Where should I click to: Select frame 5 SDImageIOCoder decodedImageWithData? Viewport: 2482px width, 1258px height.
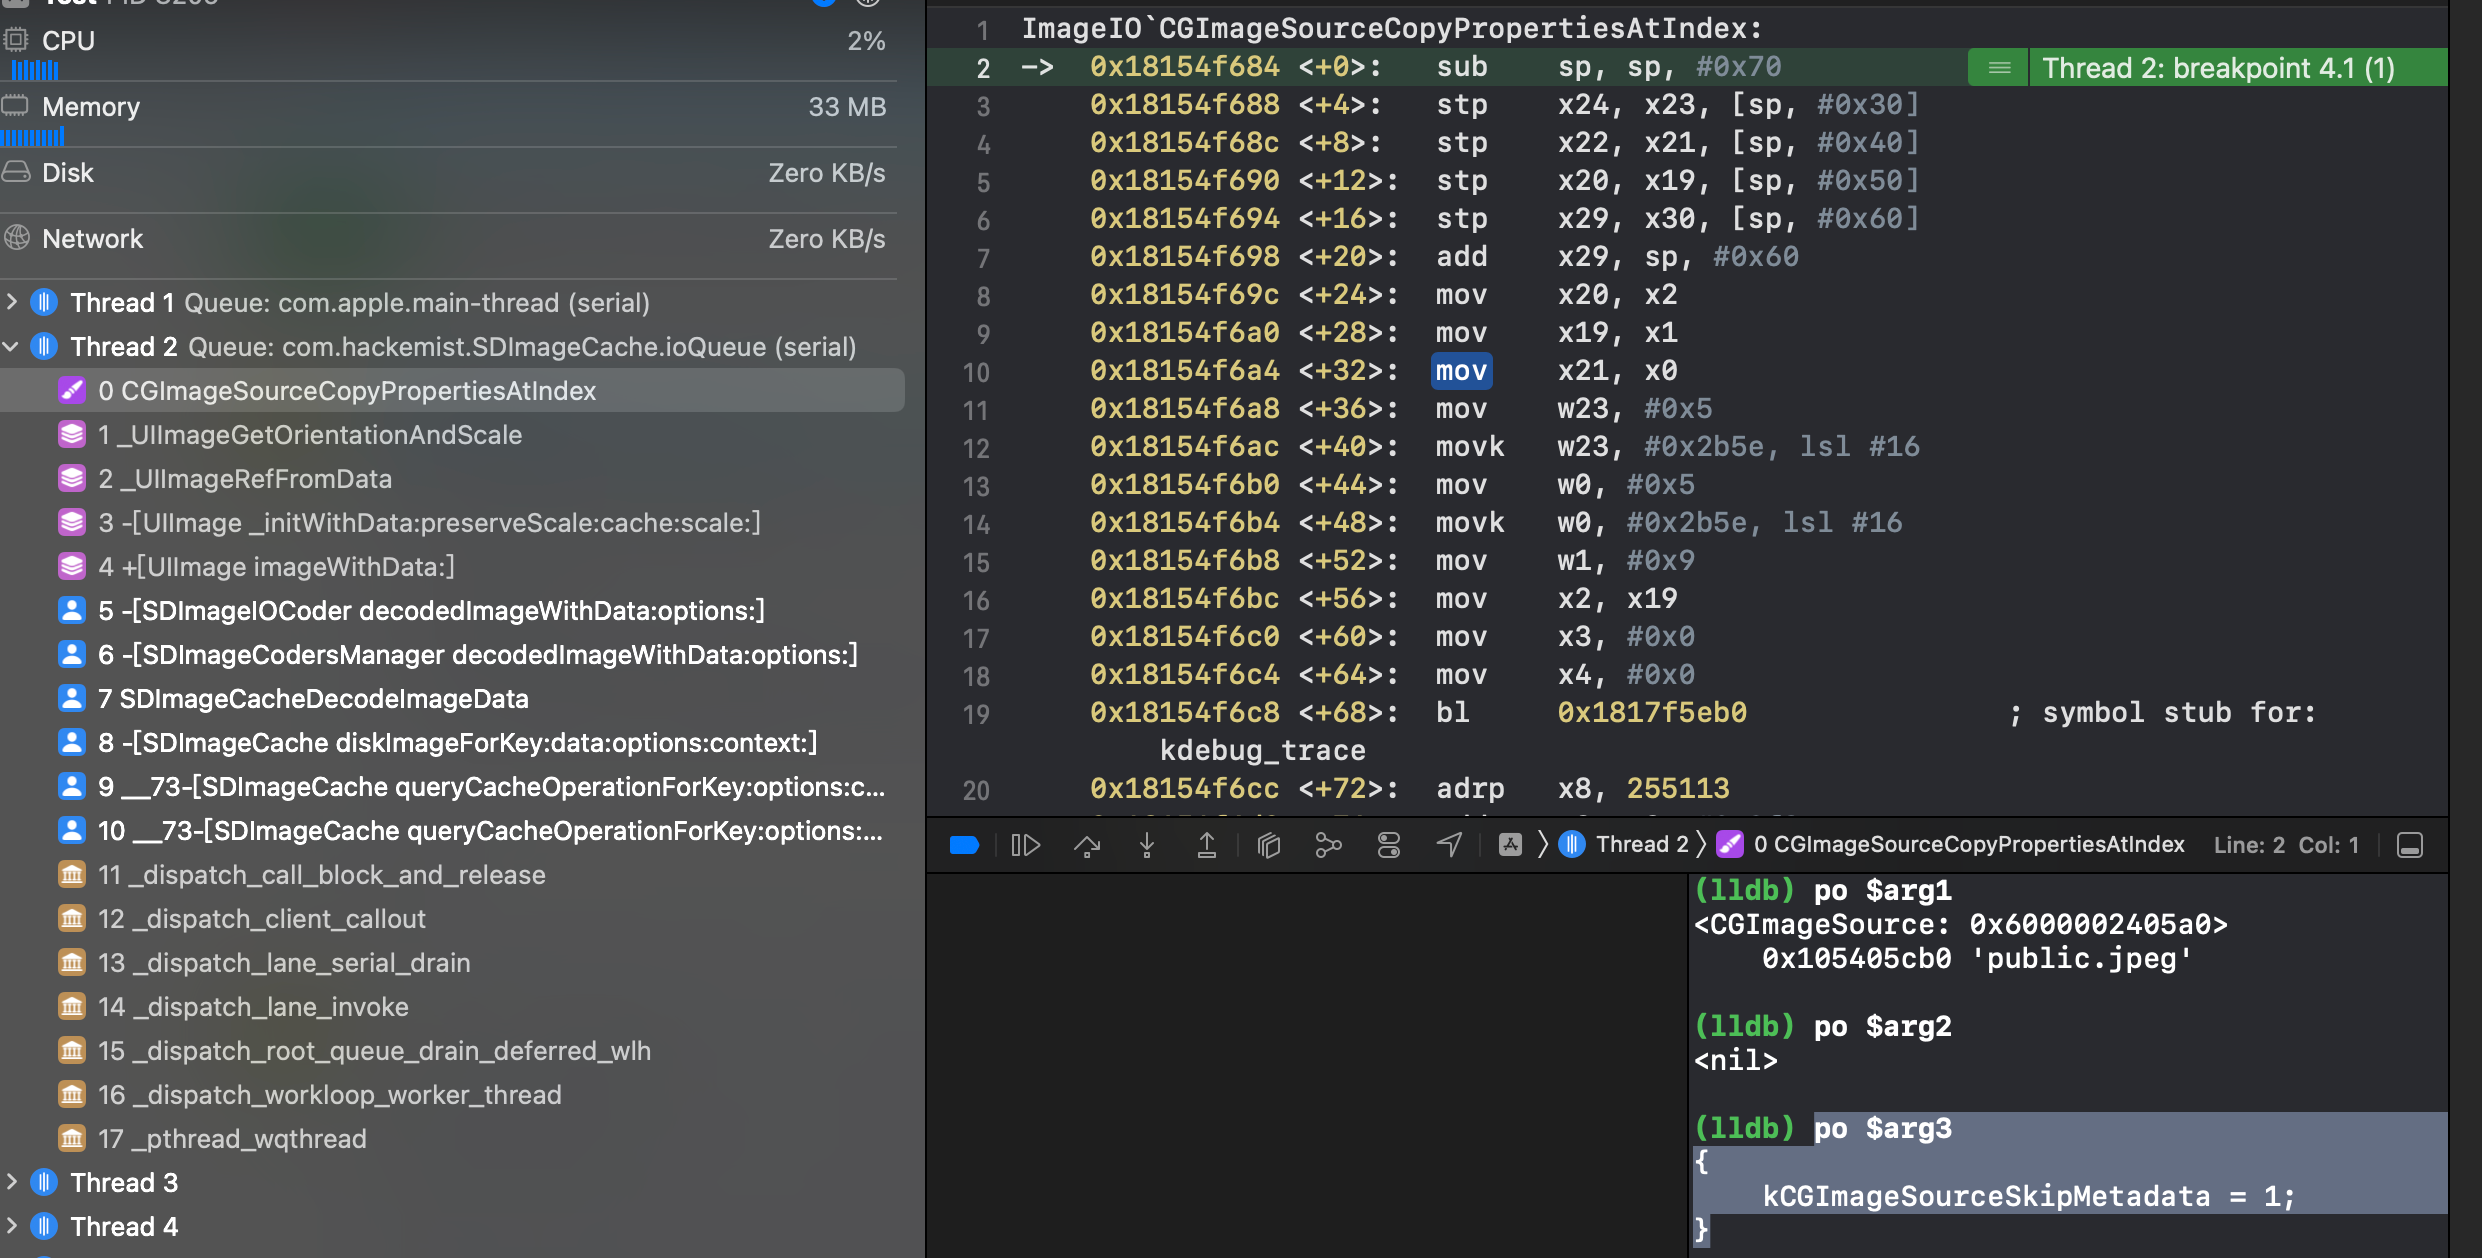pyautogui.click(x=430, y=611)
